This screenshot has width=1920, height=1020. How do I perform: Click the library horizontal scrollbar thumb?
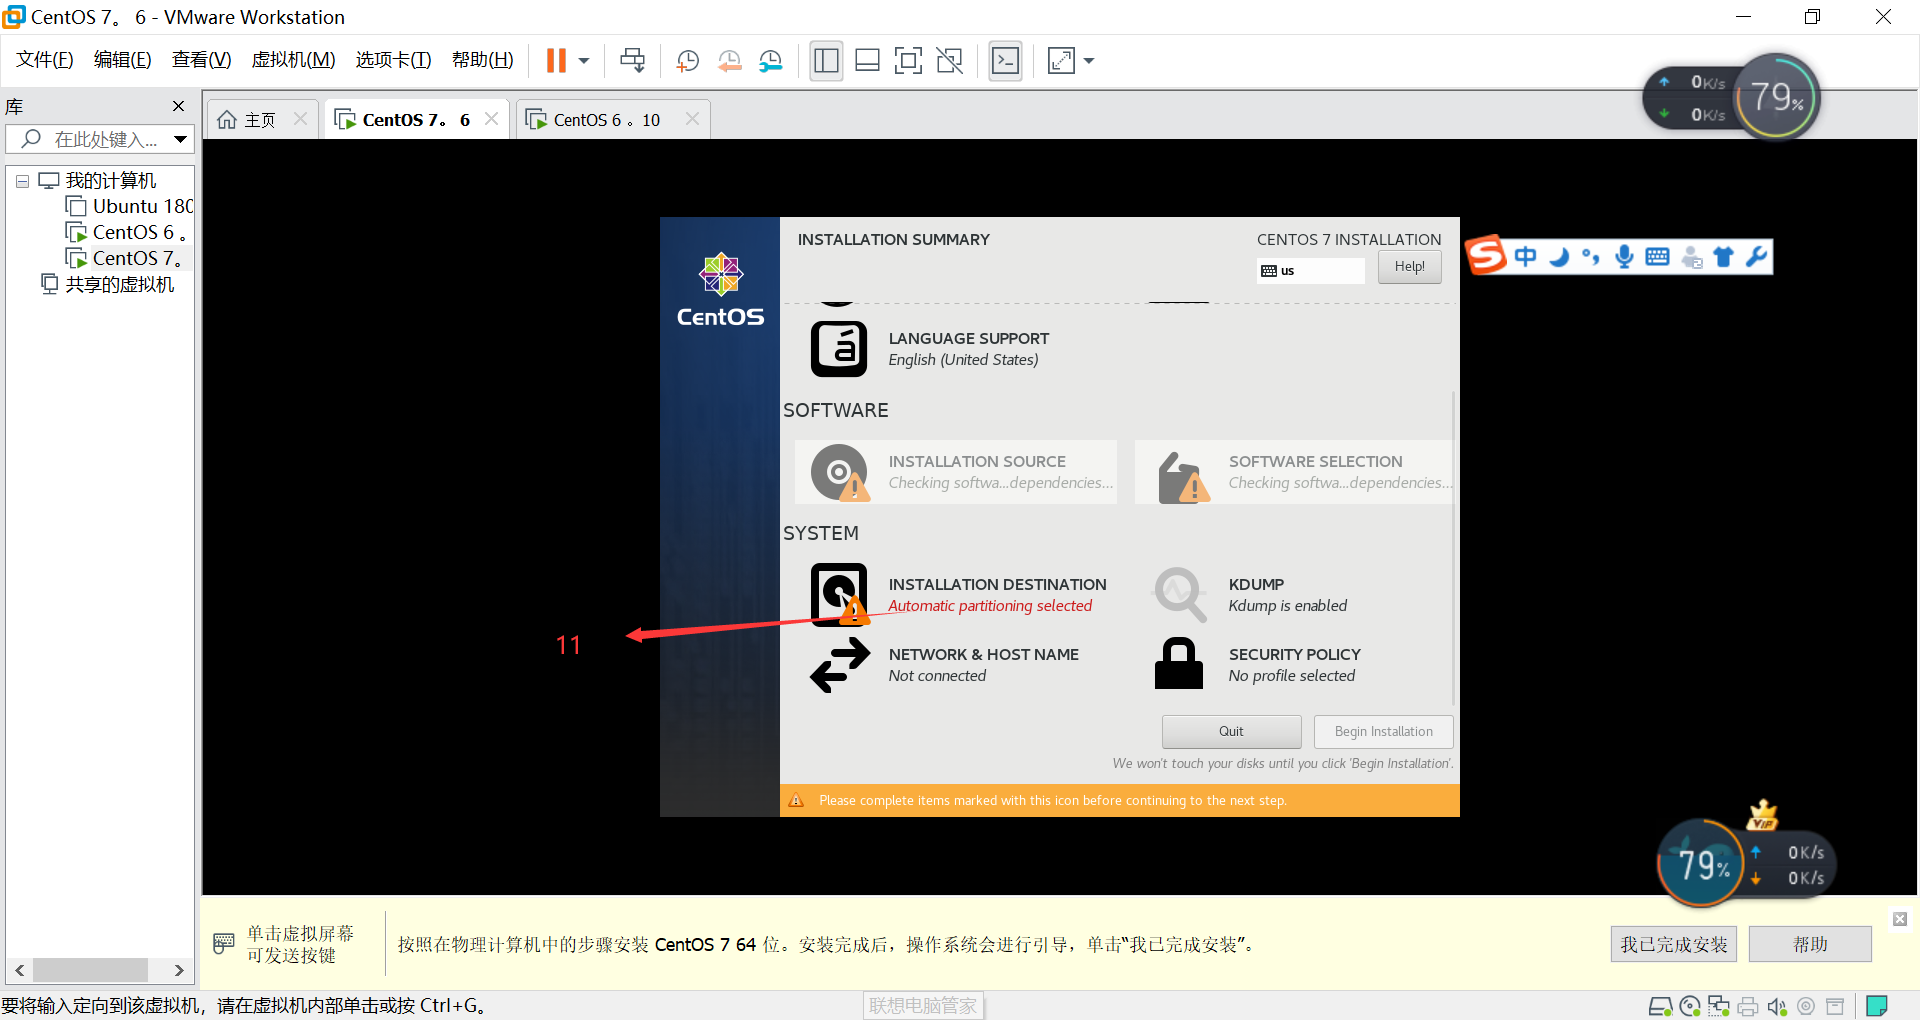click(x=90, y=970)
